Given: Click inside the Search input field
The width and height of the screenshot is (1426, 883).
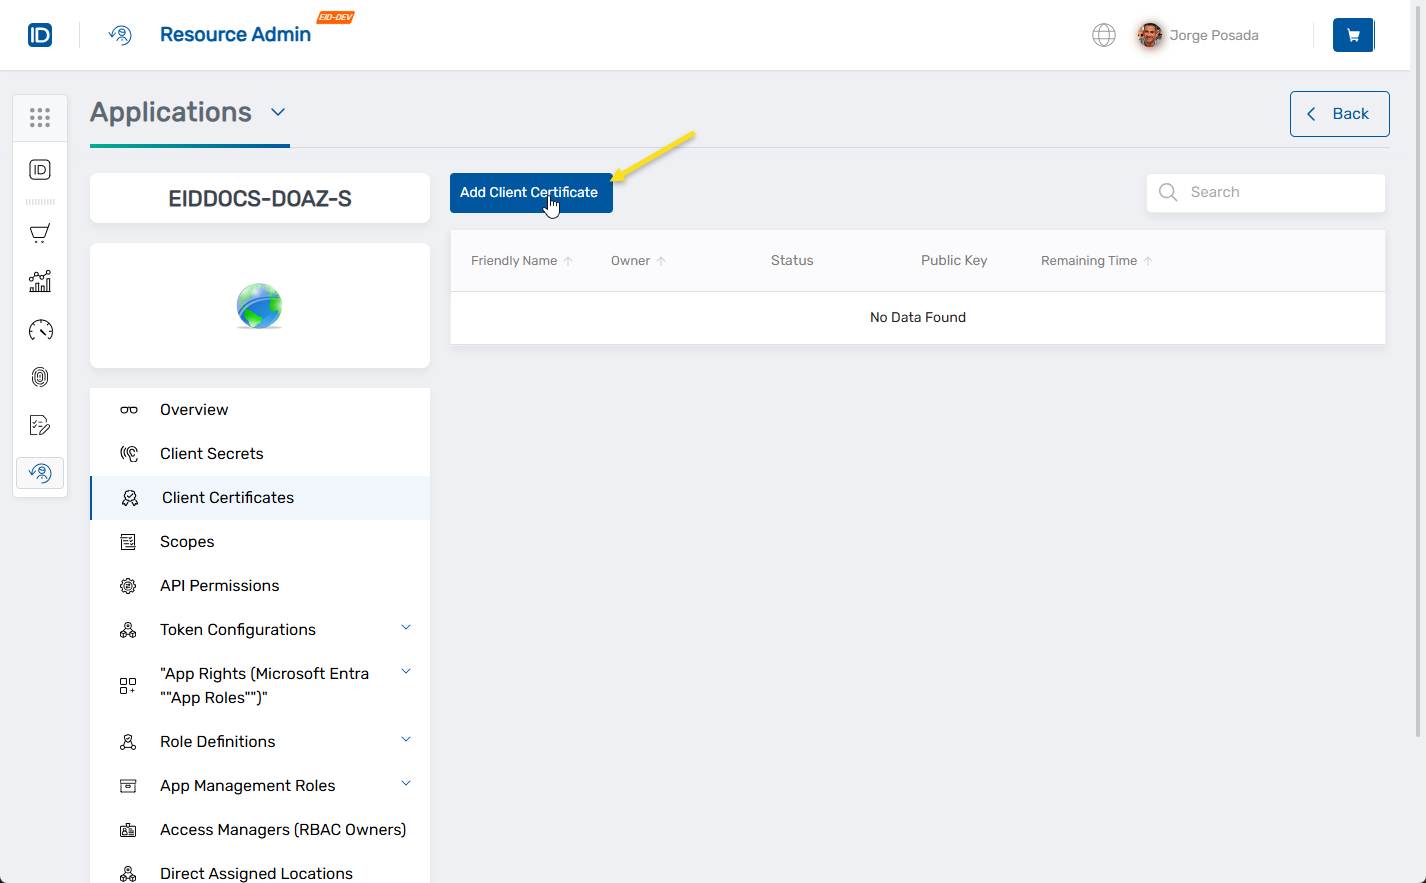Looking at the screenshot, I should click(x=1265, y=192).
